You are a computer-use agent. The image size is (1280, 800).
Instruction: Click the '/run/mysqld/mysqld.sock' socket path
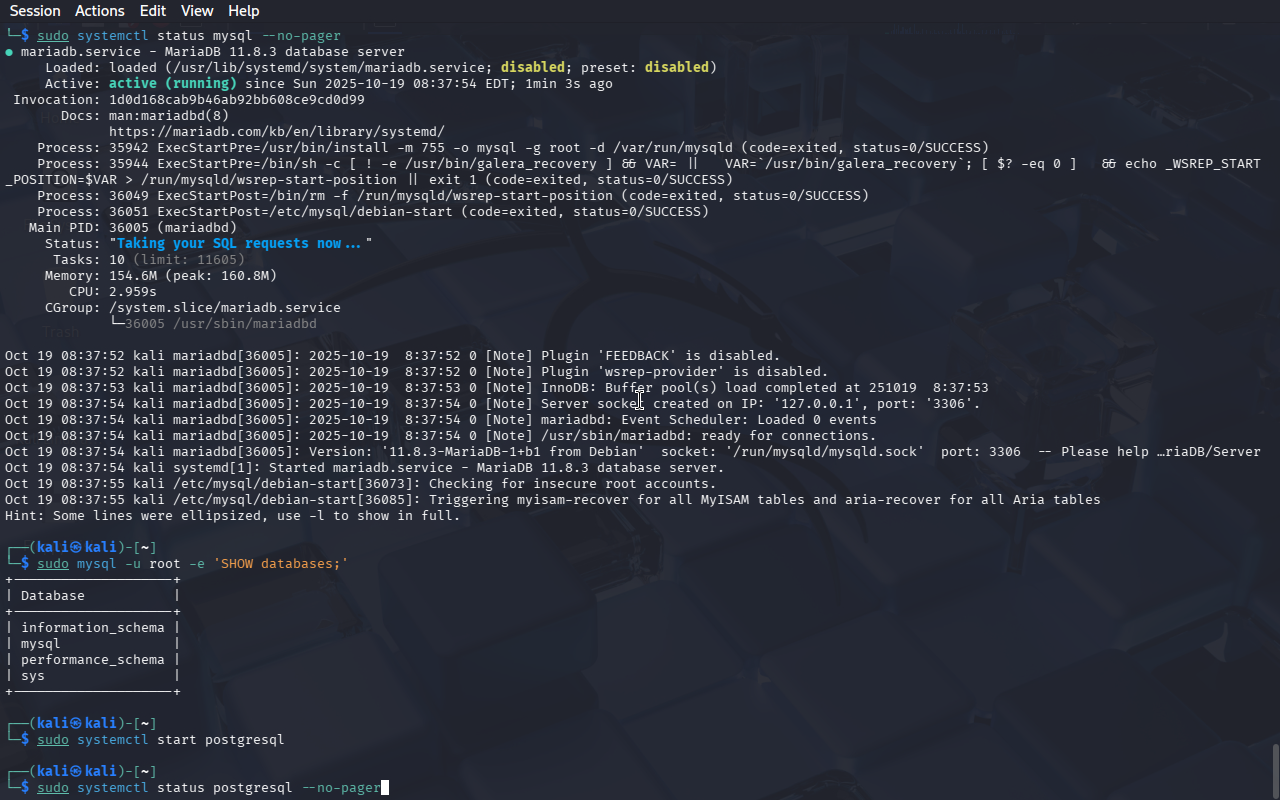pos(828,452)
